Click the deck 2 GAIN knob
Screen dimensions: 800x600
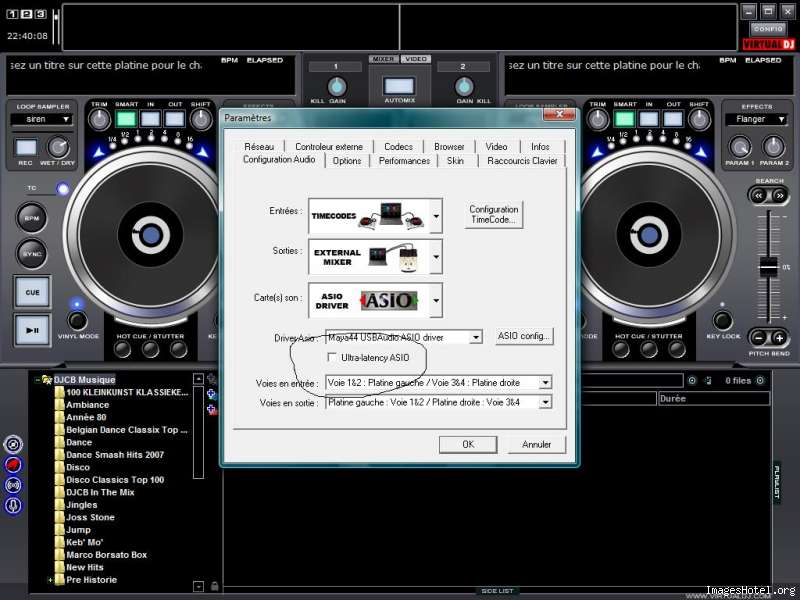point(464,87)
